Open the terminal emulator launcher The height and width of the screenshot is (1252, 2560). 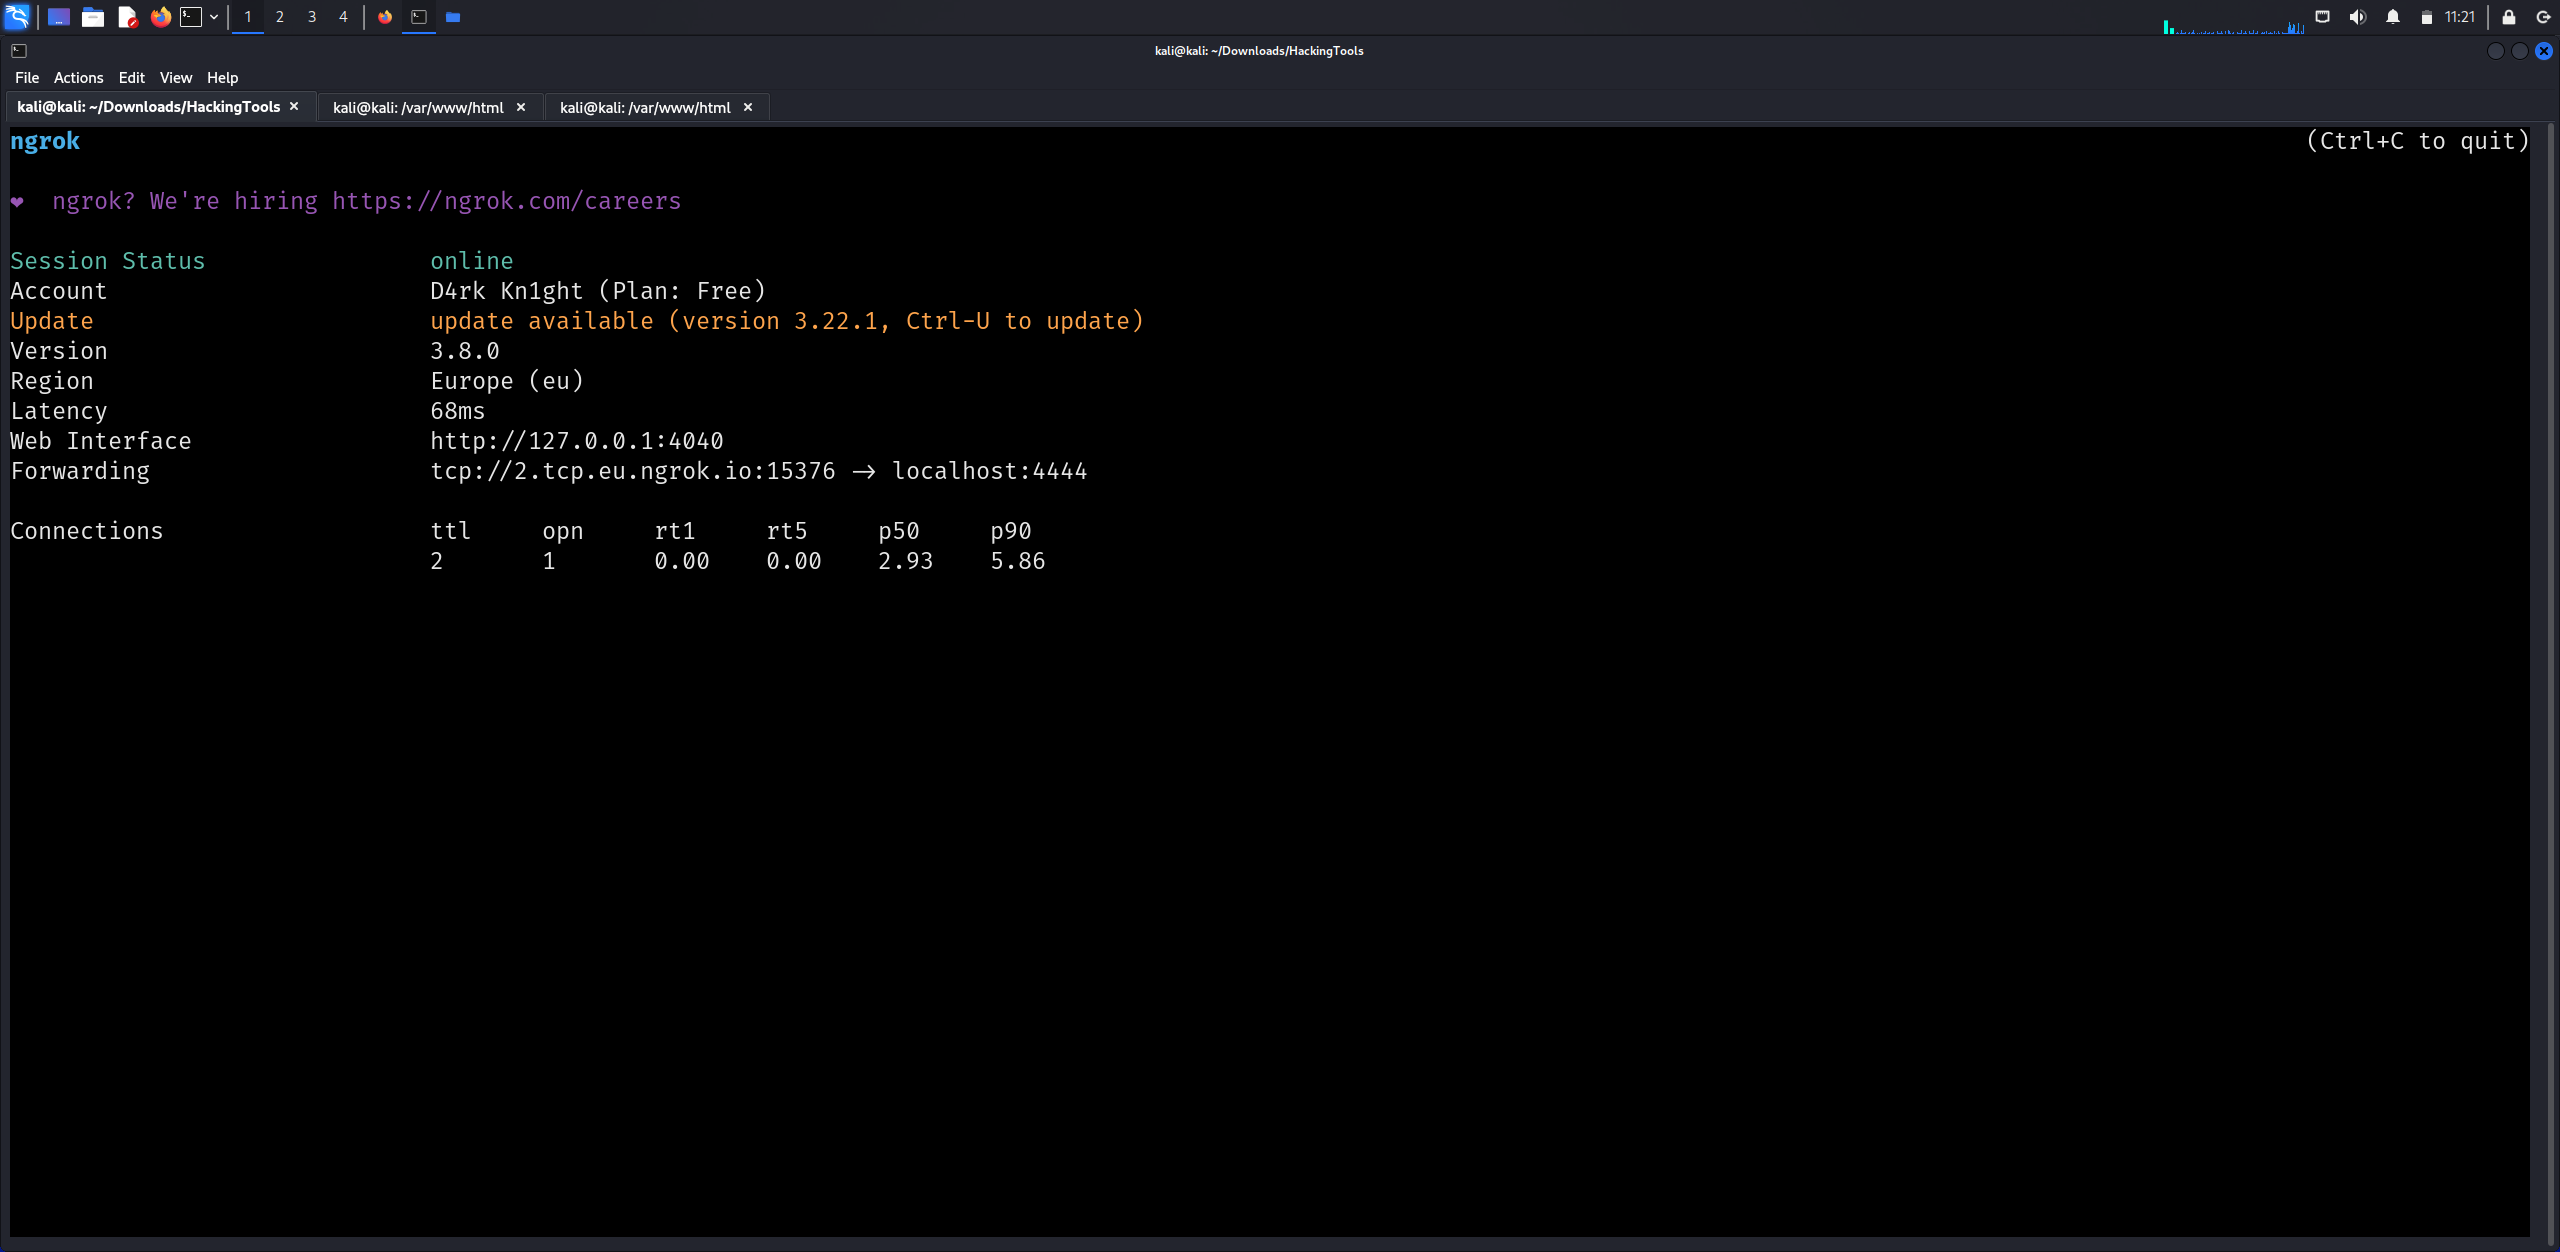[x=191, y=17]
